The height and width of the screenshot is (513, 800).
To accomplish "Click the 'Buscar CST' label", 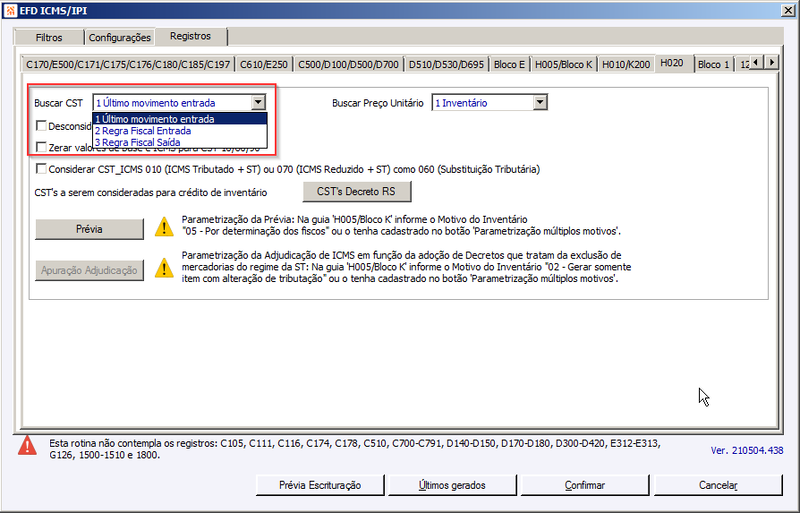I will tap(58, 103).
